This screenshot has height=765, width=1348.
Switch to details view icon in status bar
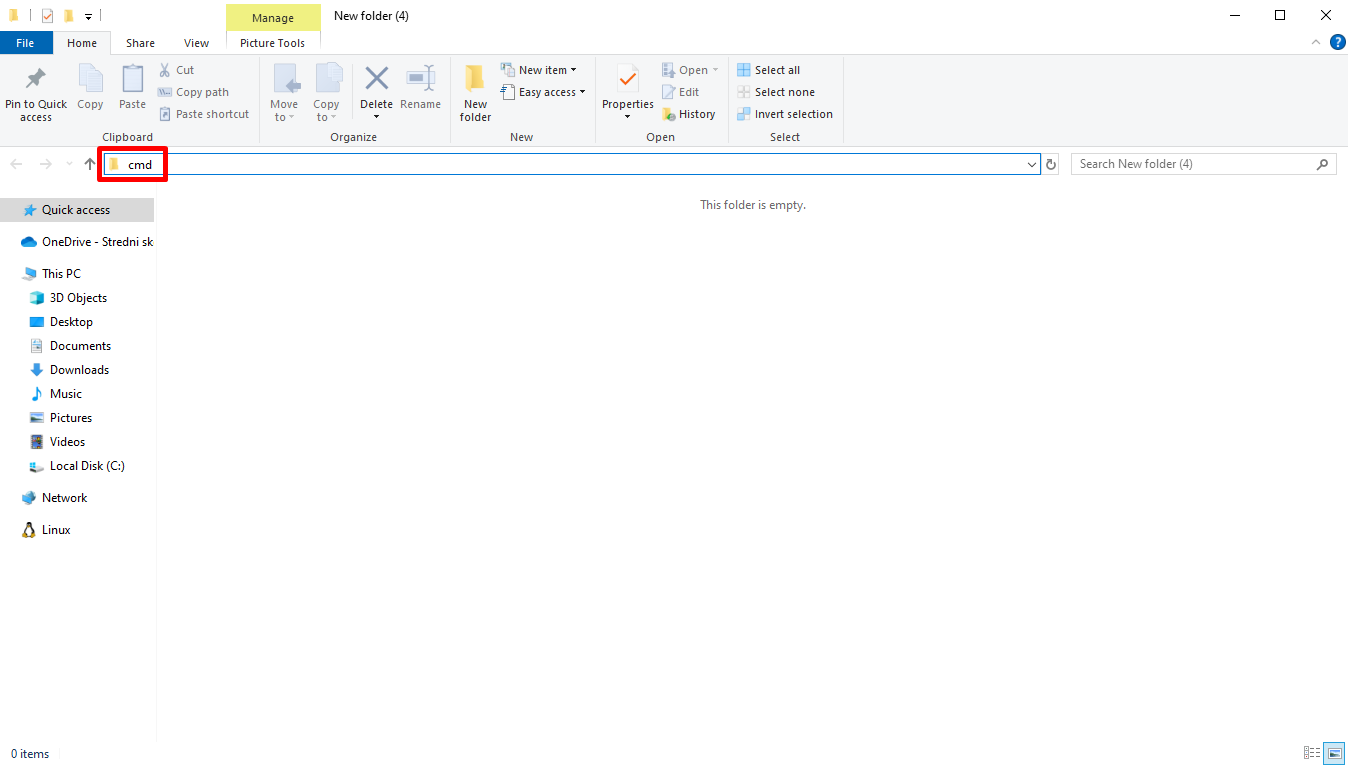point(1311,753)
